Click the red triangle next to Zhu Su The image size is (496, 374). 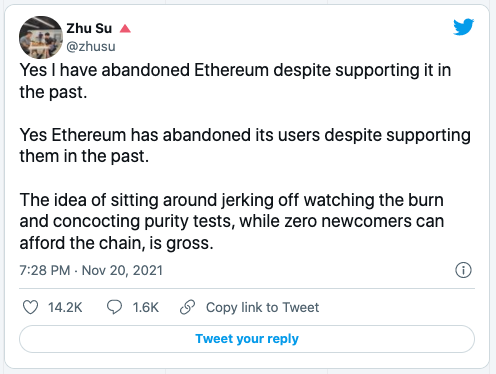pos(125,29)
